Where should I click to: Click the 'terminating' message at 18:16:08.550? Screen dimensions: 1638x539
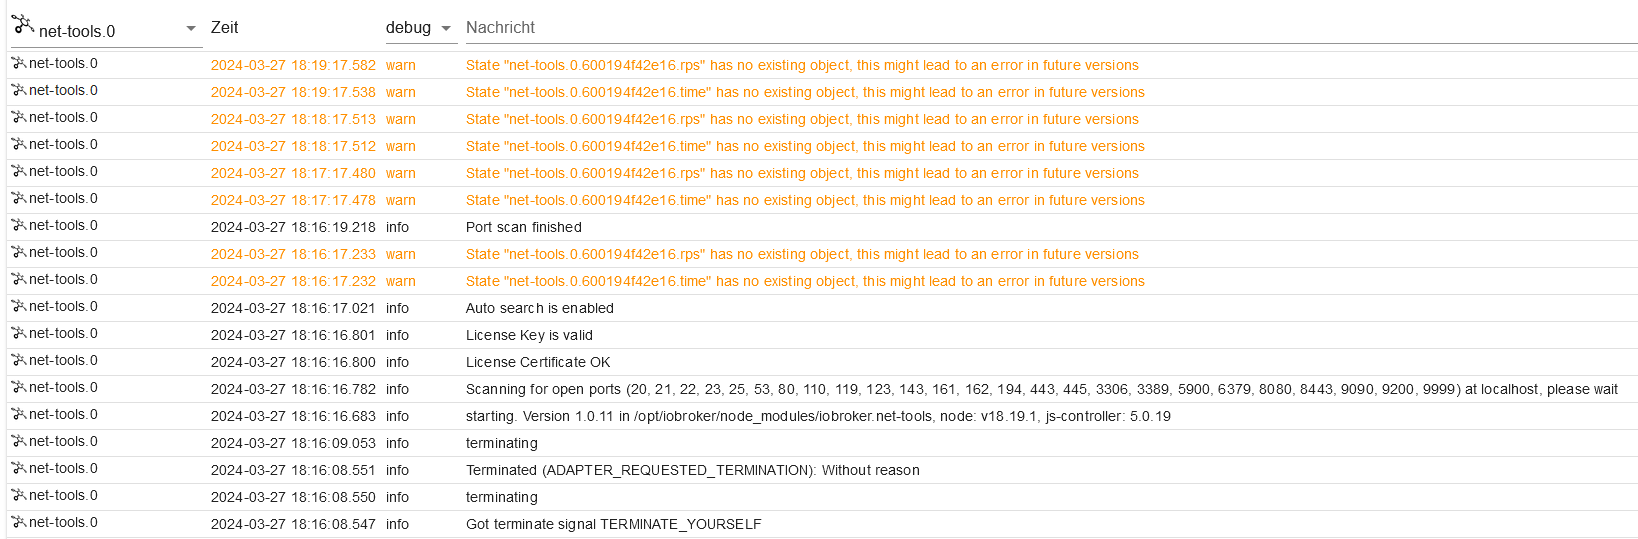point(502,497)
